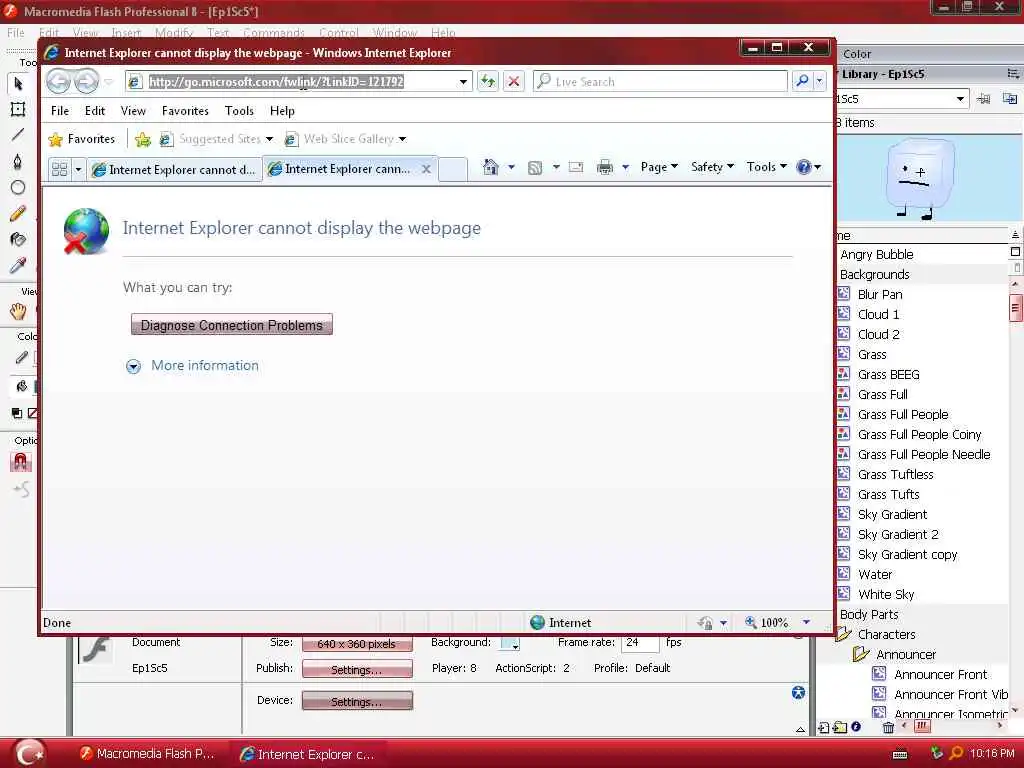Screen dimensions: 1024x768
Task: Open the IE Favorites menu
Action: click(x=185, y=111)
